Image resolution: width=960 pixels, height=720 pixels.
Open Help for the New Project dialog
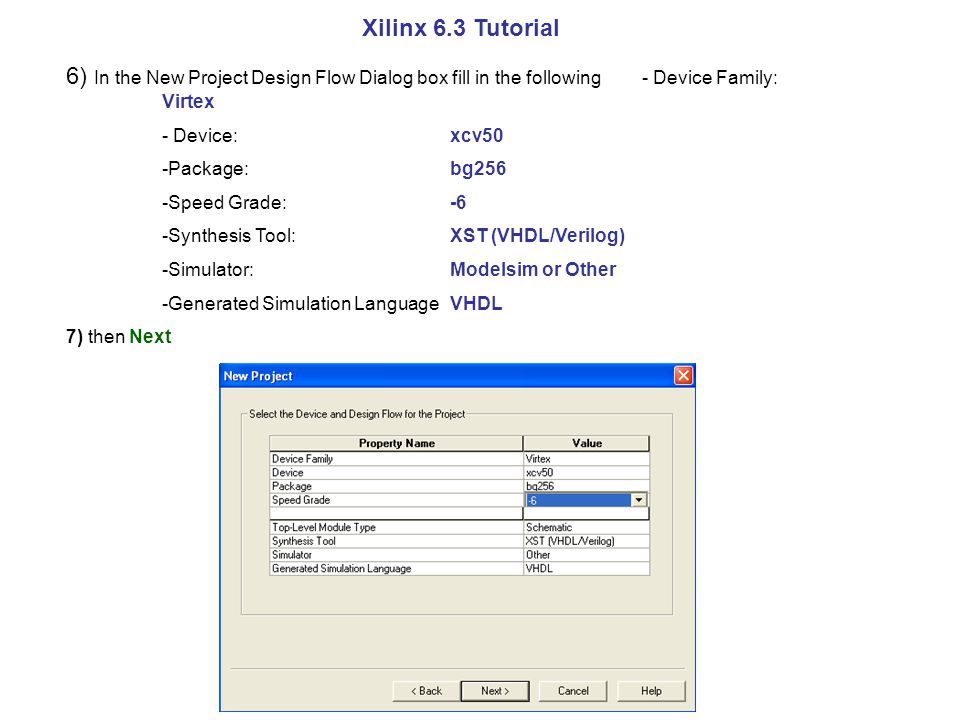click(651, 691)
